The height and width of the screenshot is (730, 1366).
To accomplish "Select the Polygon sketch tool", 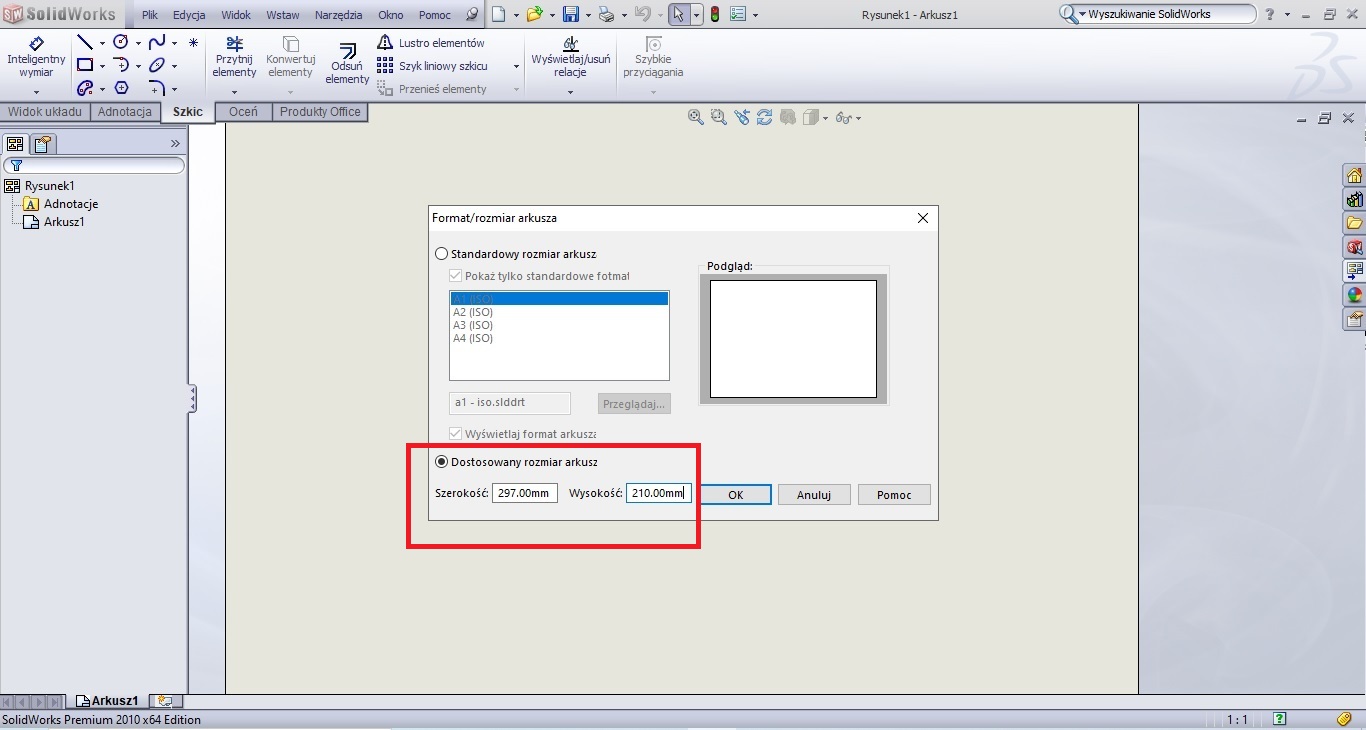I will (x=121, y=88).
